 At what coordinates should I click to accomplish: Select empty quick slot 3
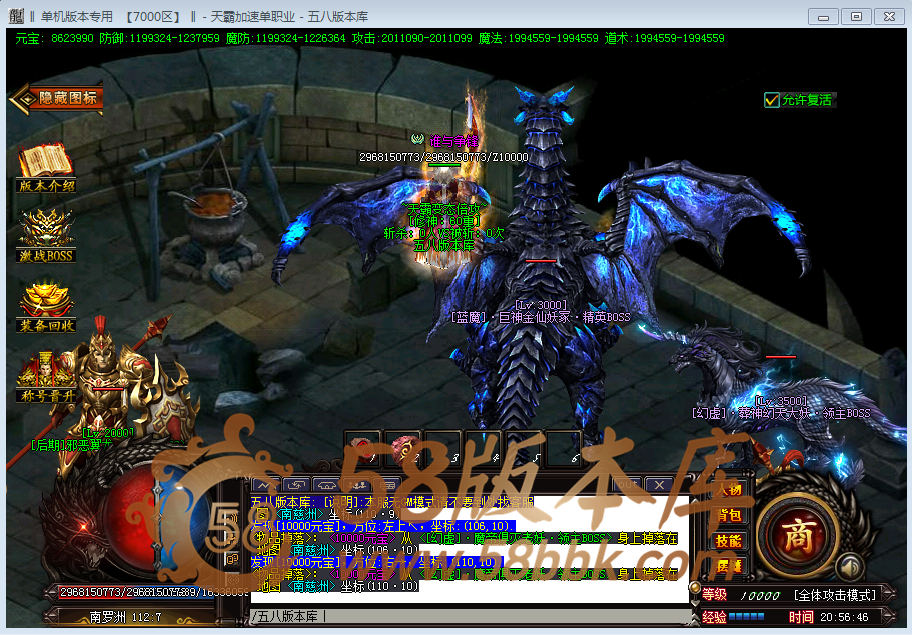coord(443,449)
